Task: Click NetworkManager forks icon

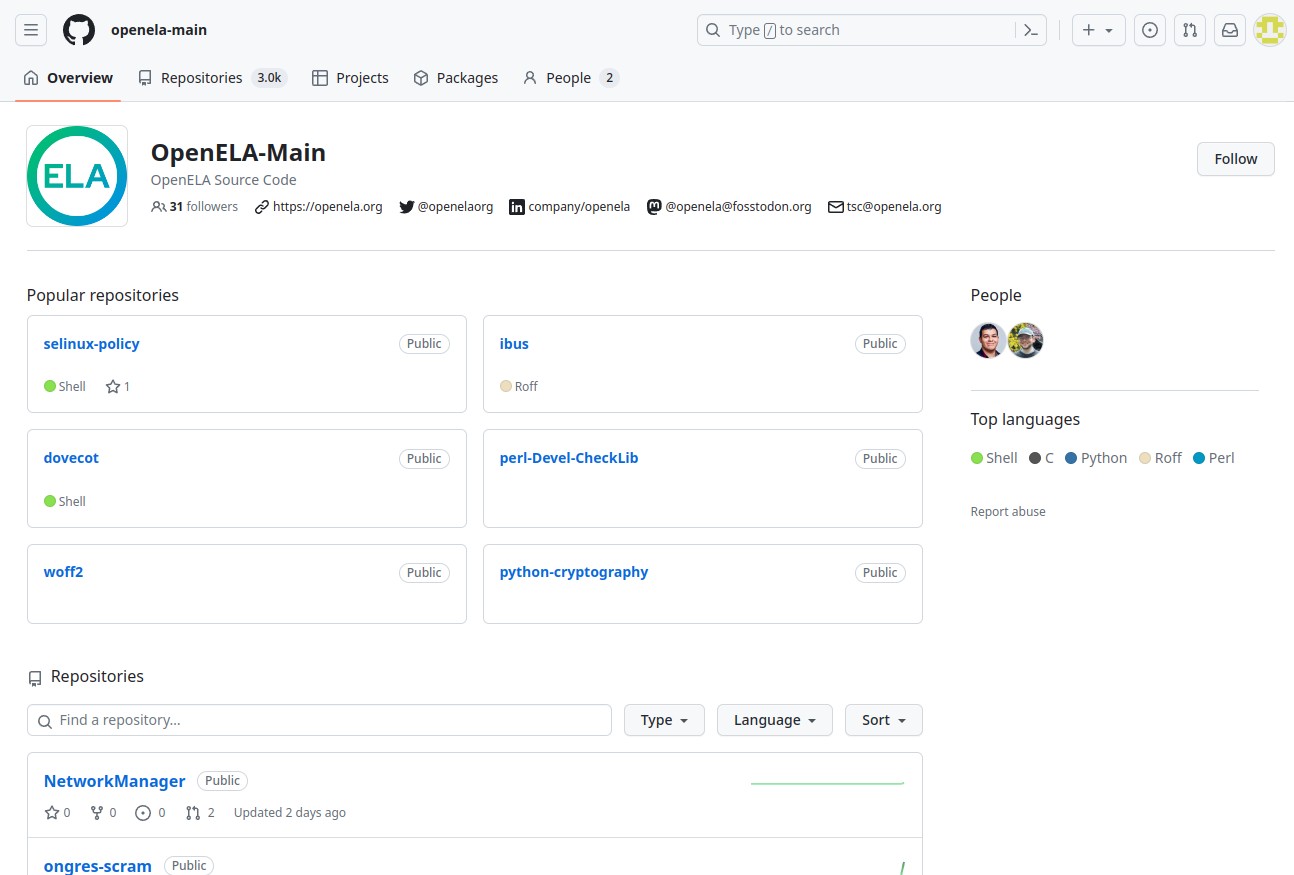Action: click(x=97, y=813)
